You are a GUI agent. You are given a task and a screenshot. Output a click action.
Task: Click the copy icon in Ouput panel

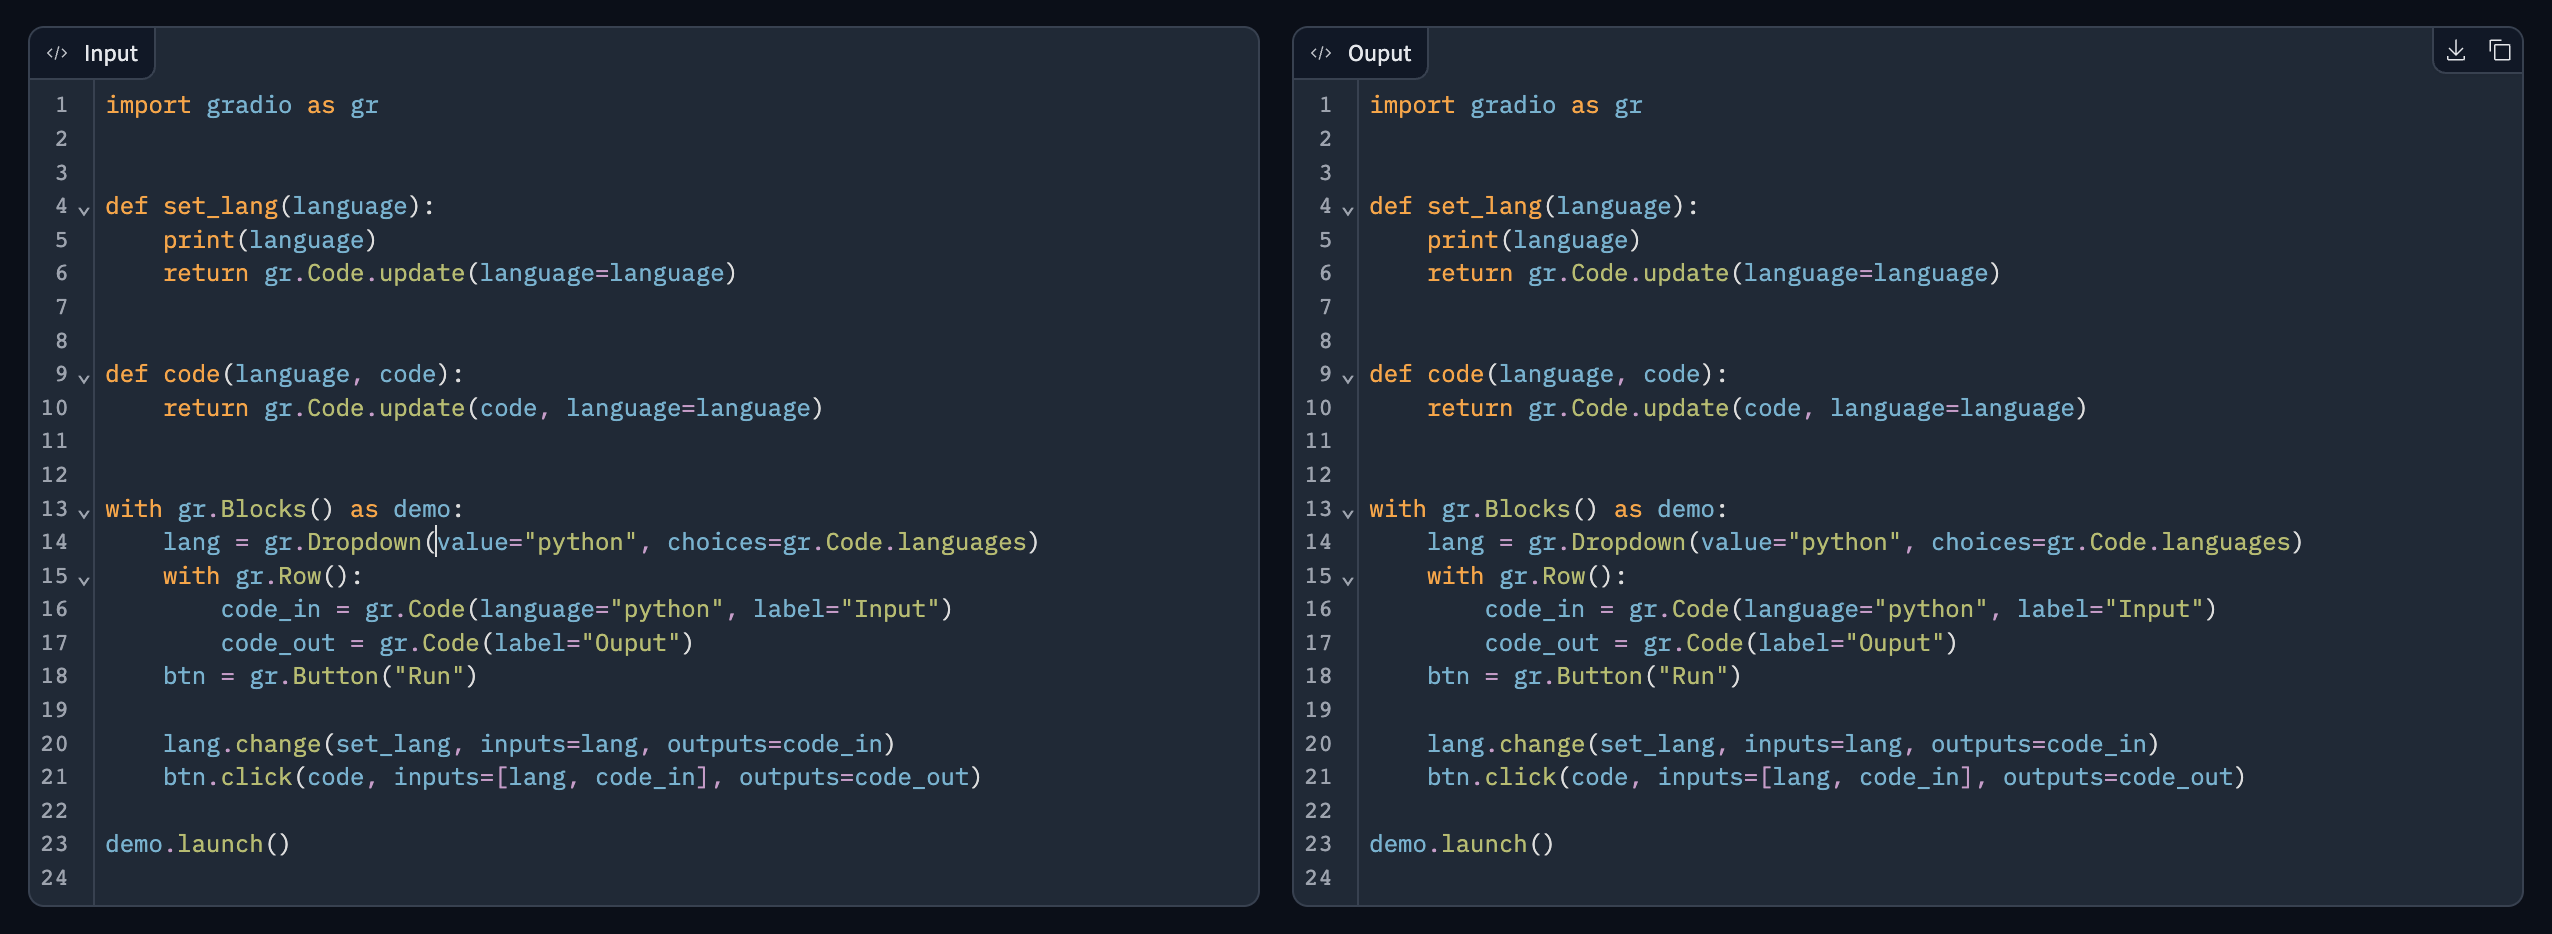coord(2499,51)
